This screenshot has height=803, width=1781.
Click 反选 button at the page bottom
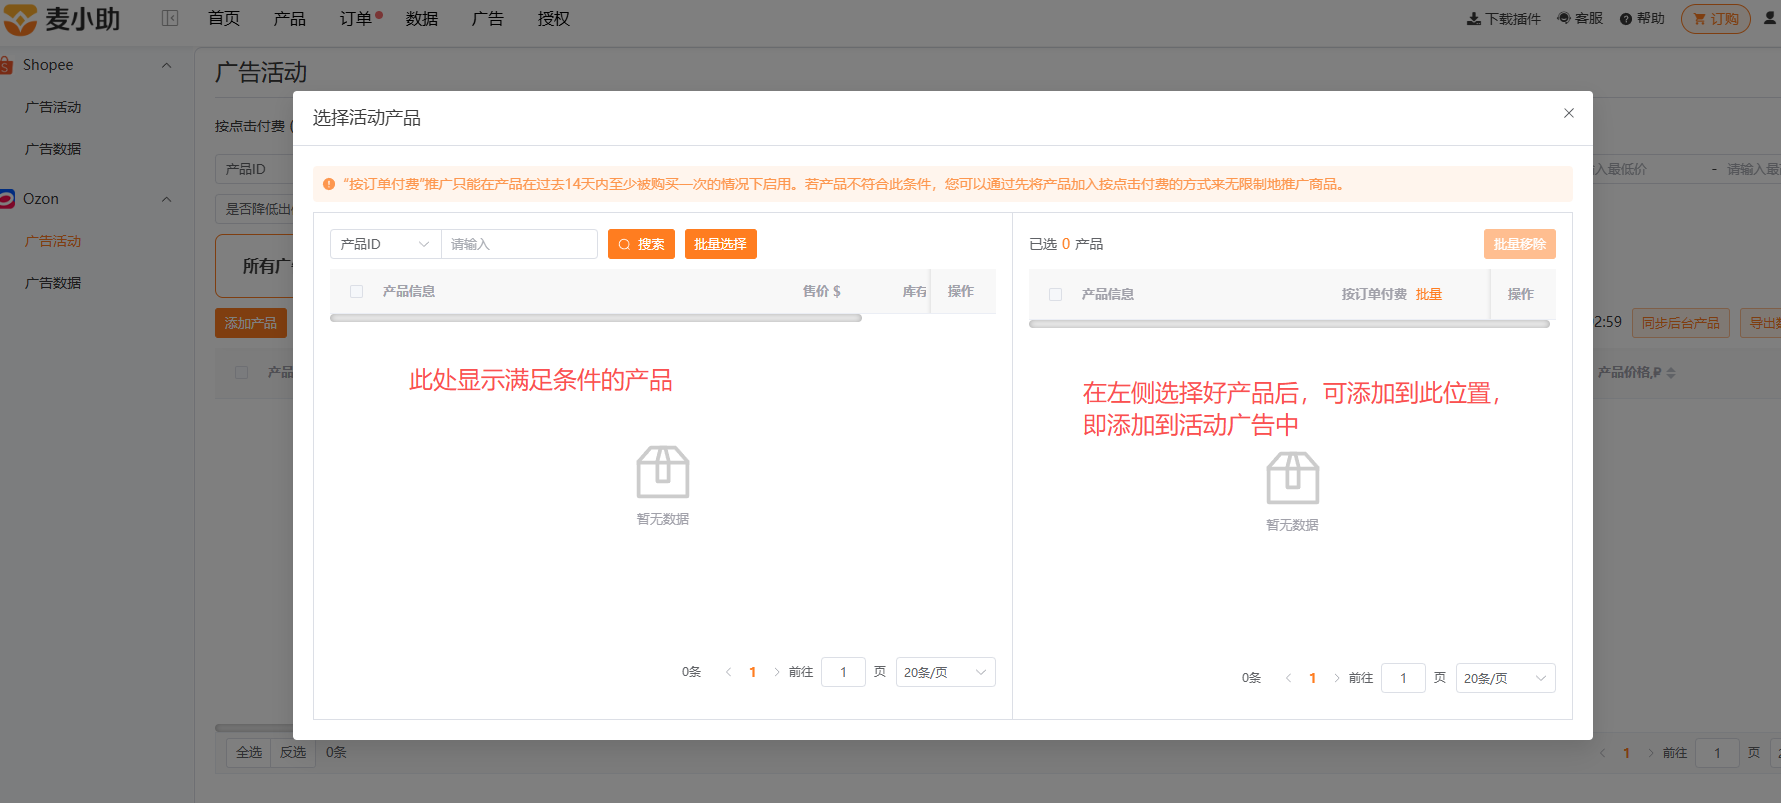point(293,752)
